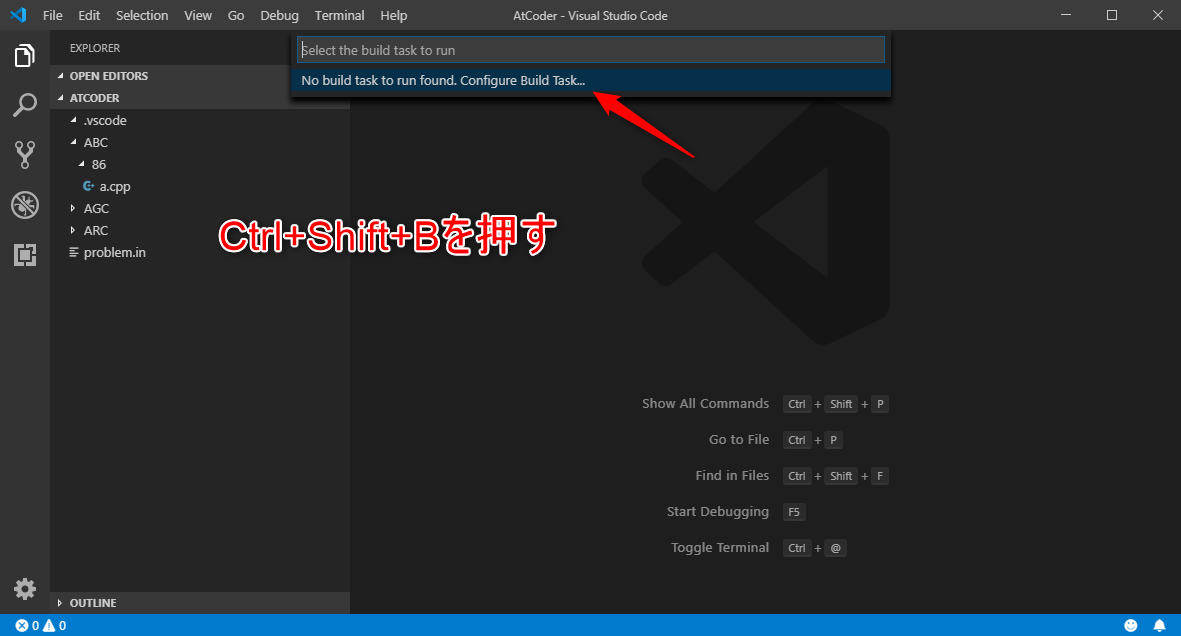Open the Terminal menu
Image resolution: width=1181 pixels, height=636 pixels.
(340, 15)
